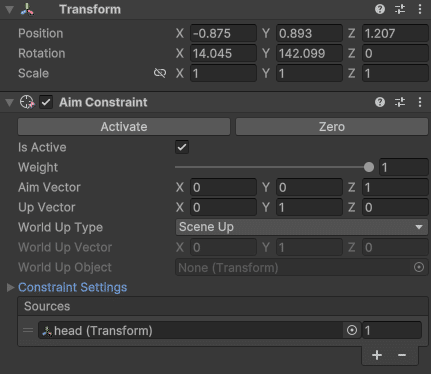
Task: Click the Position X input field
Action: [x=223, y=33]
